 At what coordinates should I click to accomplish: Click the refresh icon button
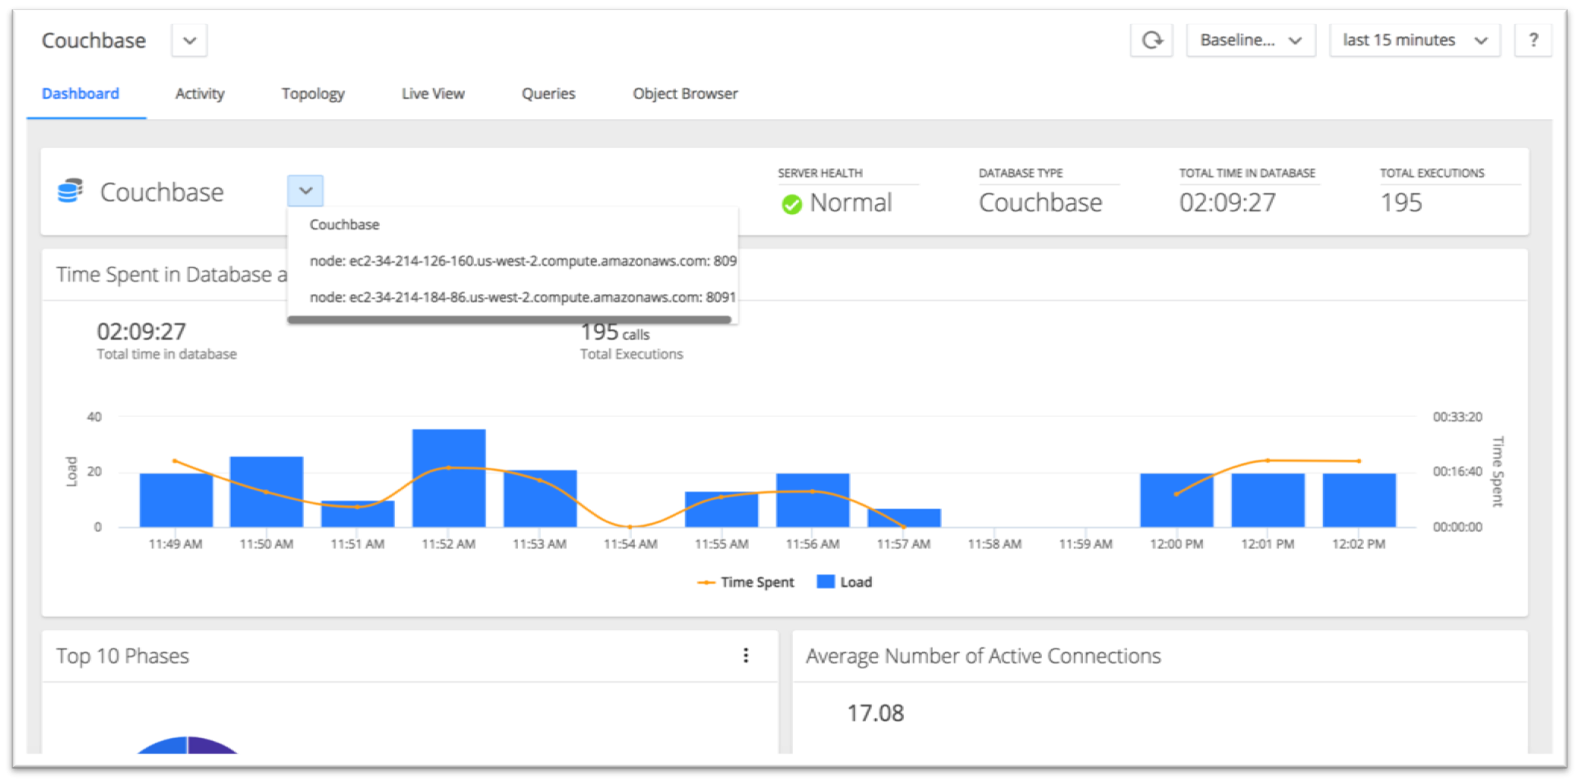(1152, 40)
